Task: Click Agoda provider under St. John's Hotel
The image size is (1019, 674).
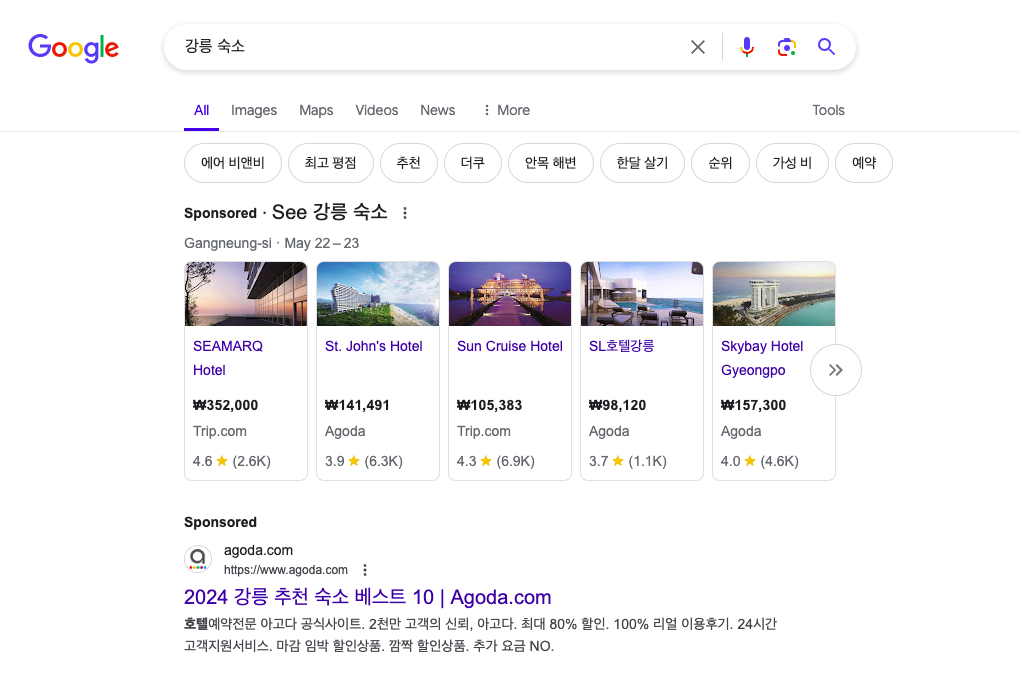Action: coord(345,432)
